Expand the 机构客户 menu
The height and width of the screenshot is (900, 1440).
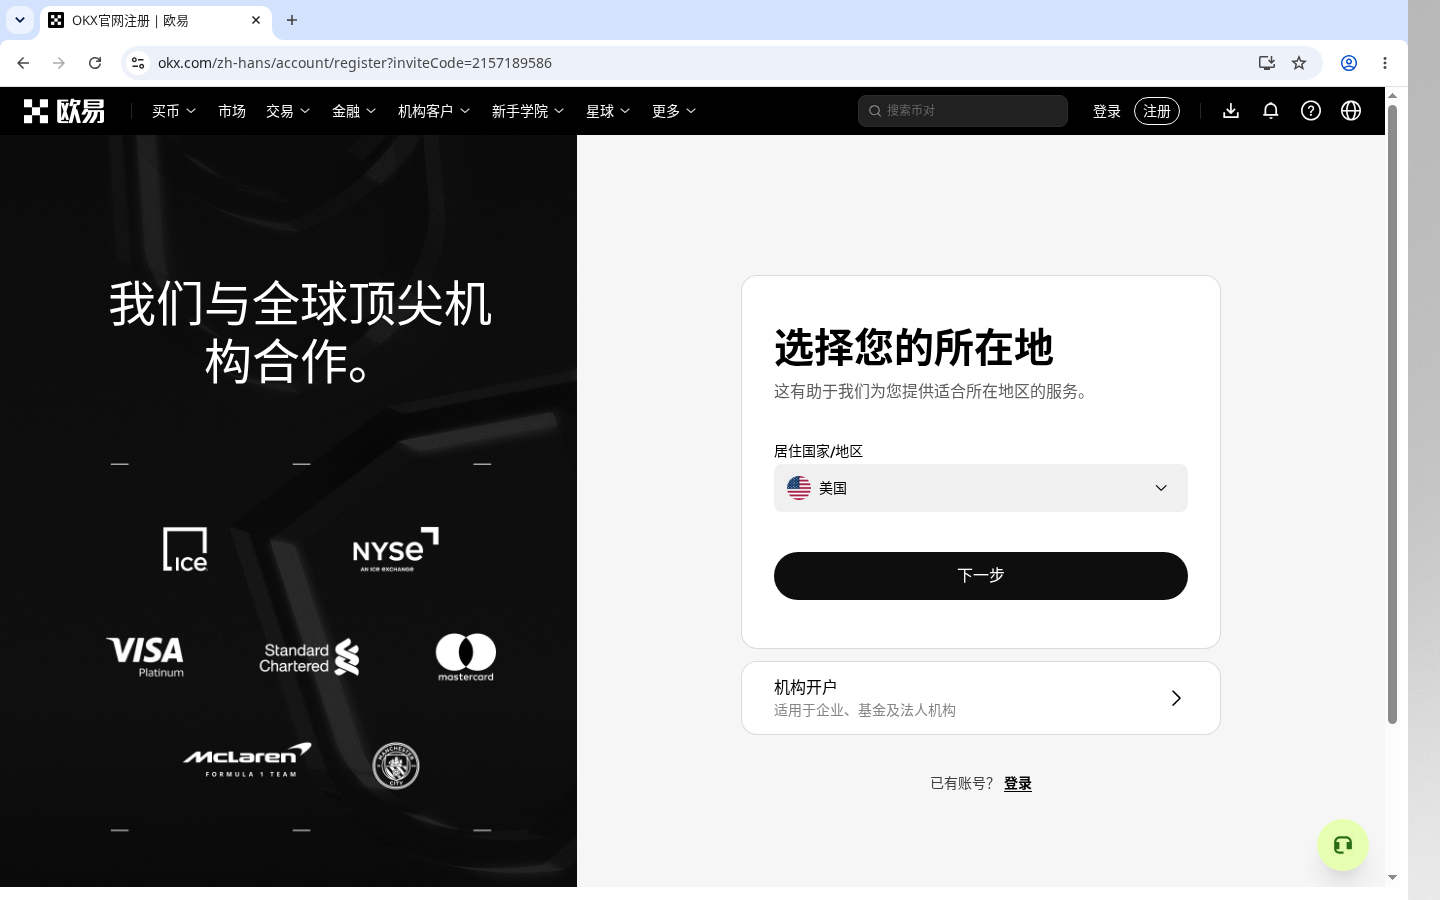click(x=434, y=111)
